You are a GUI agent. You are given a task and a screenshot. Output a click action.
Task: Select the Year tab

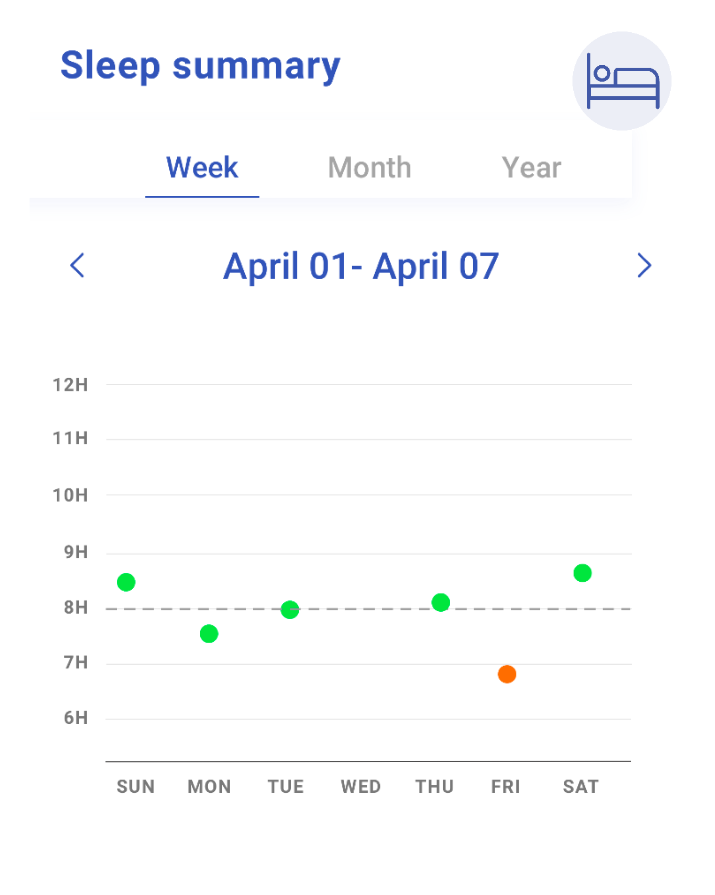531,168
